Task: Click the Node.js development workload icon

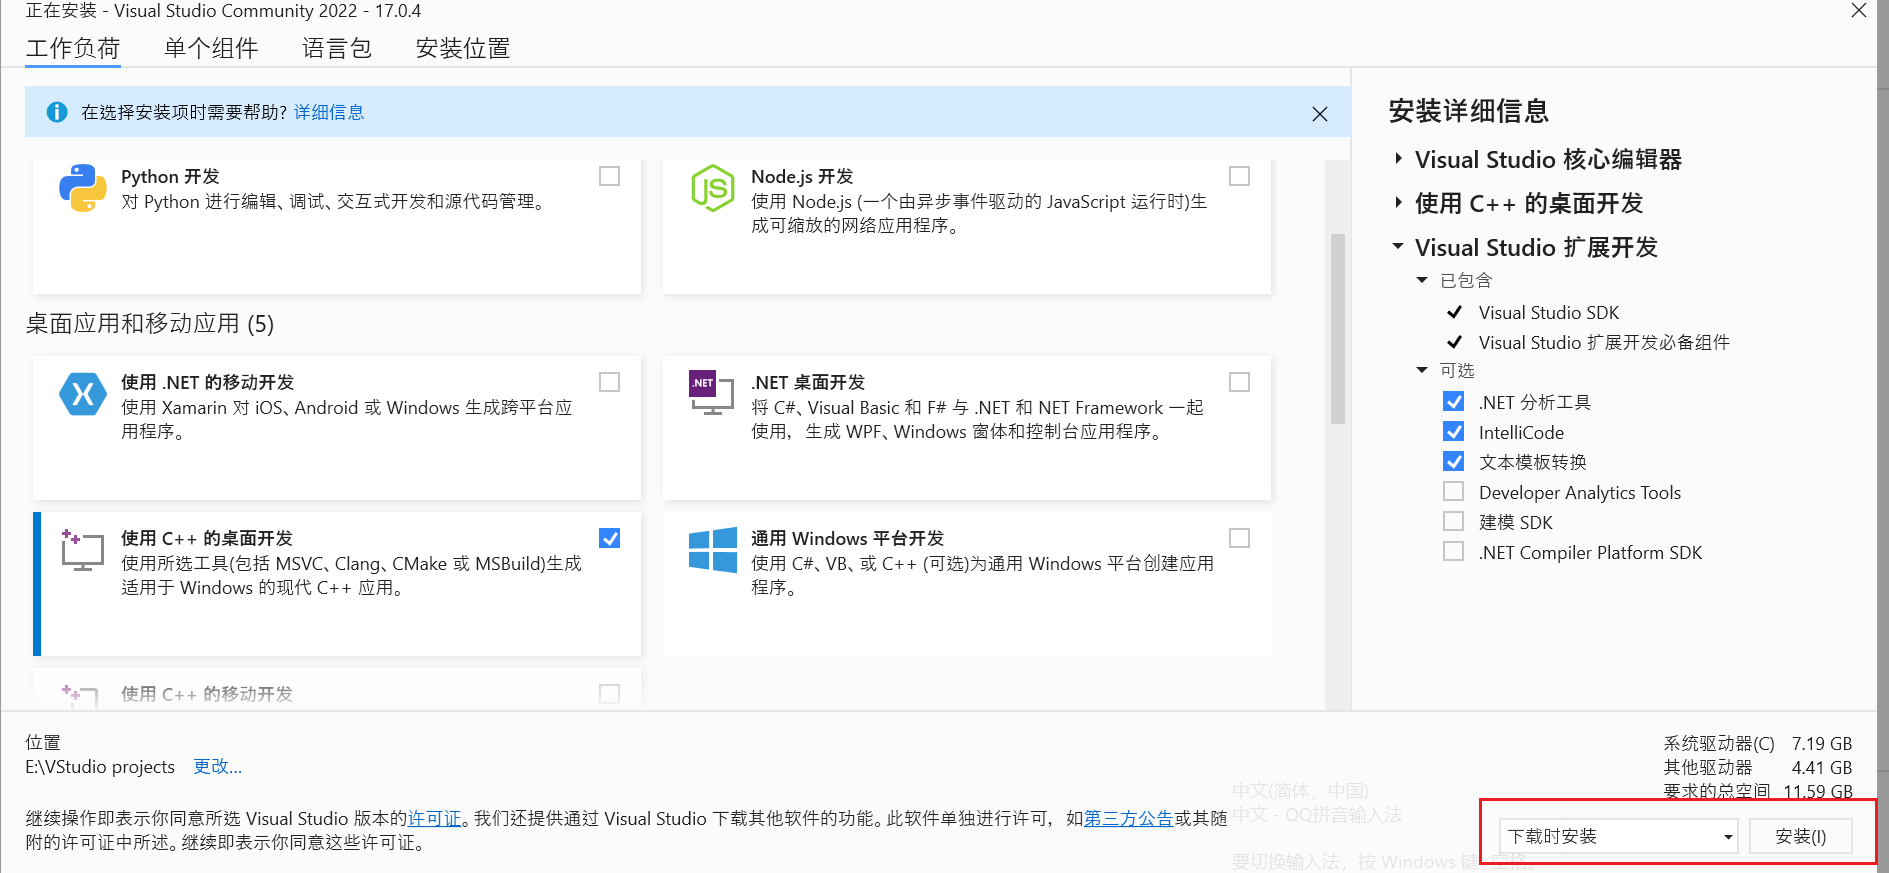Action: click(712, 188)
